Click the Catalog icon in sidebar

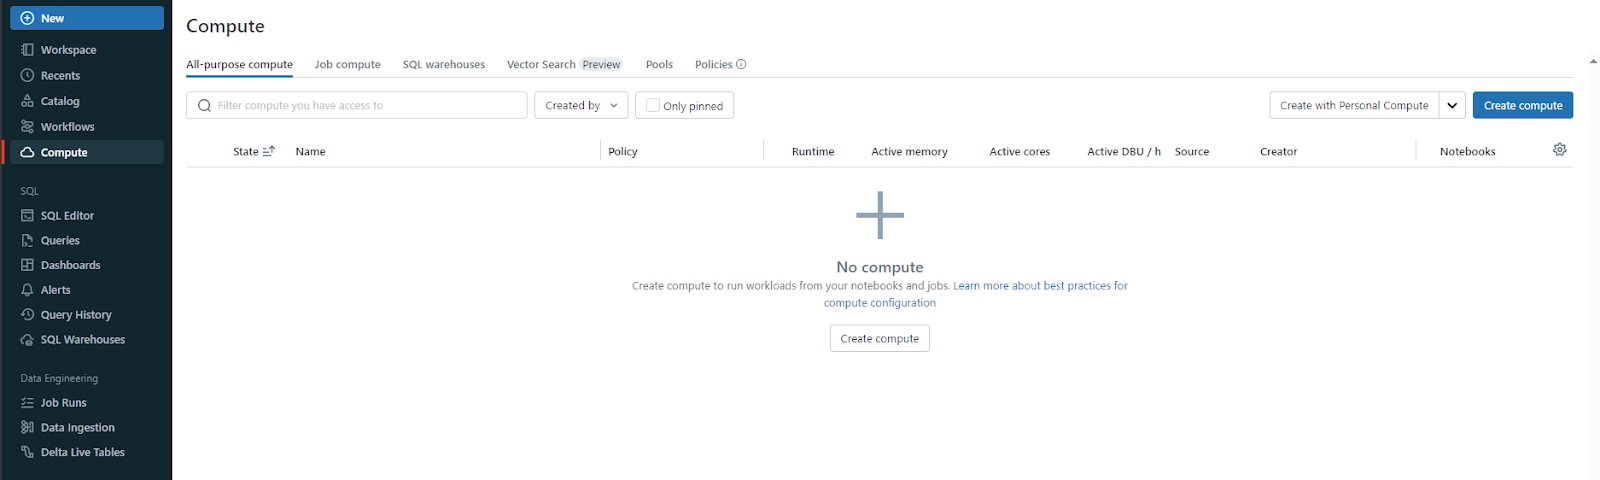[x=27, y=101]
